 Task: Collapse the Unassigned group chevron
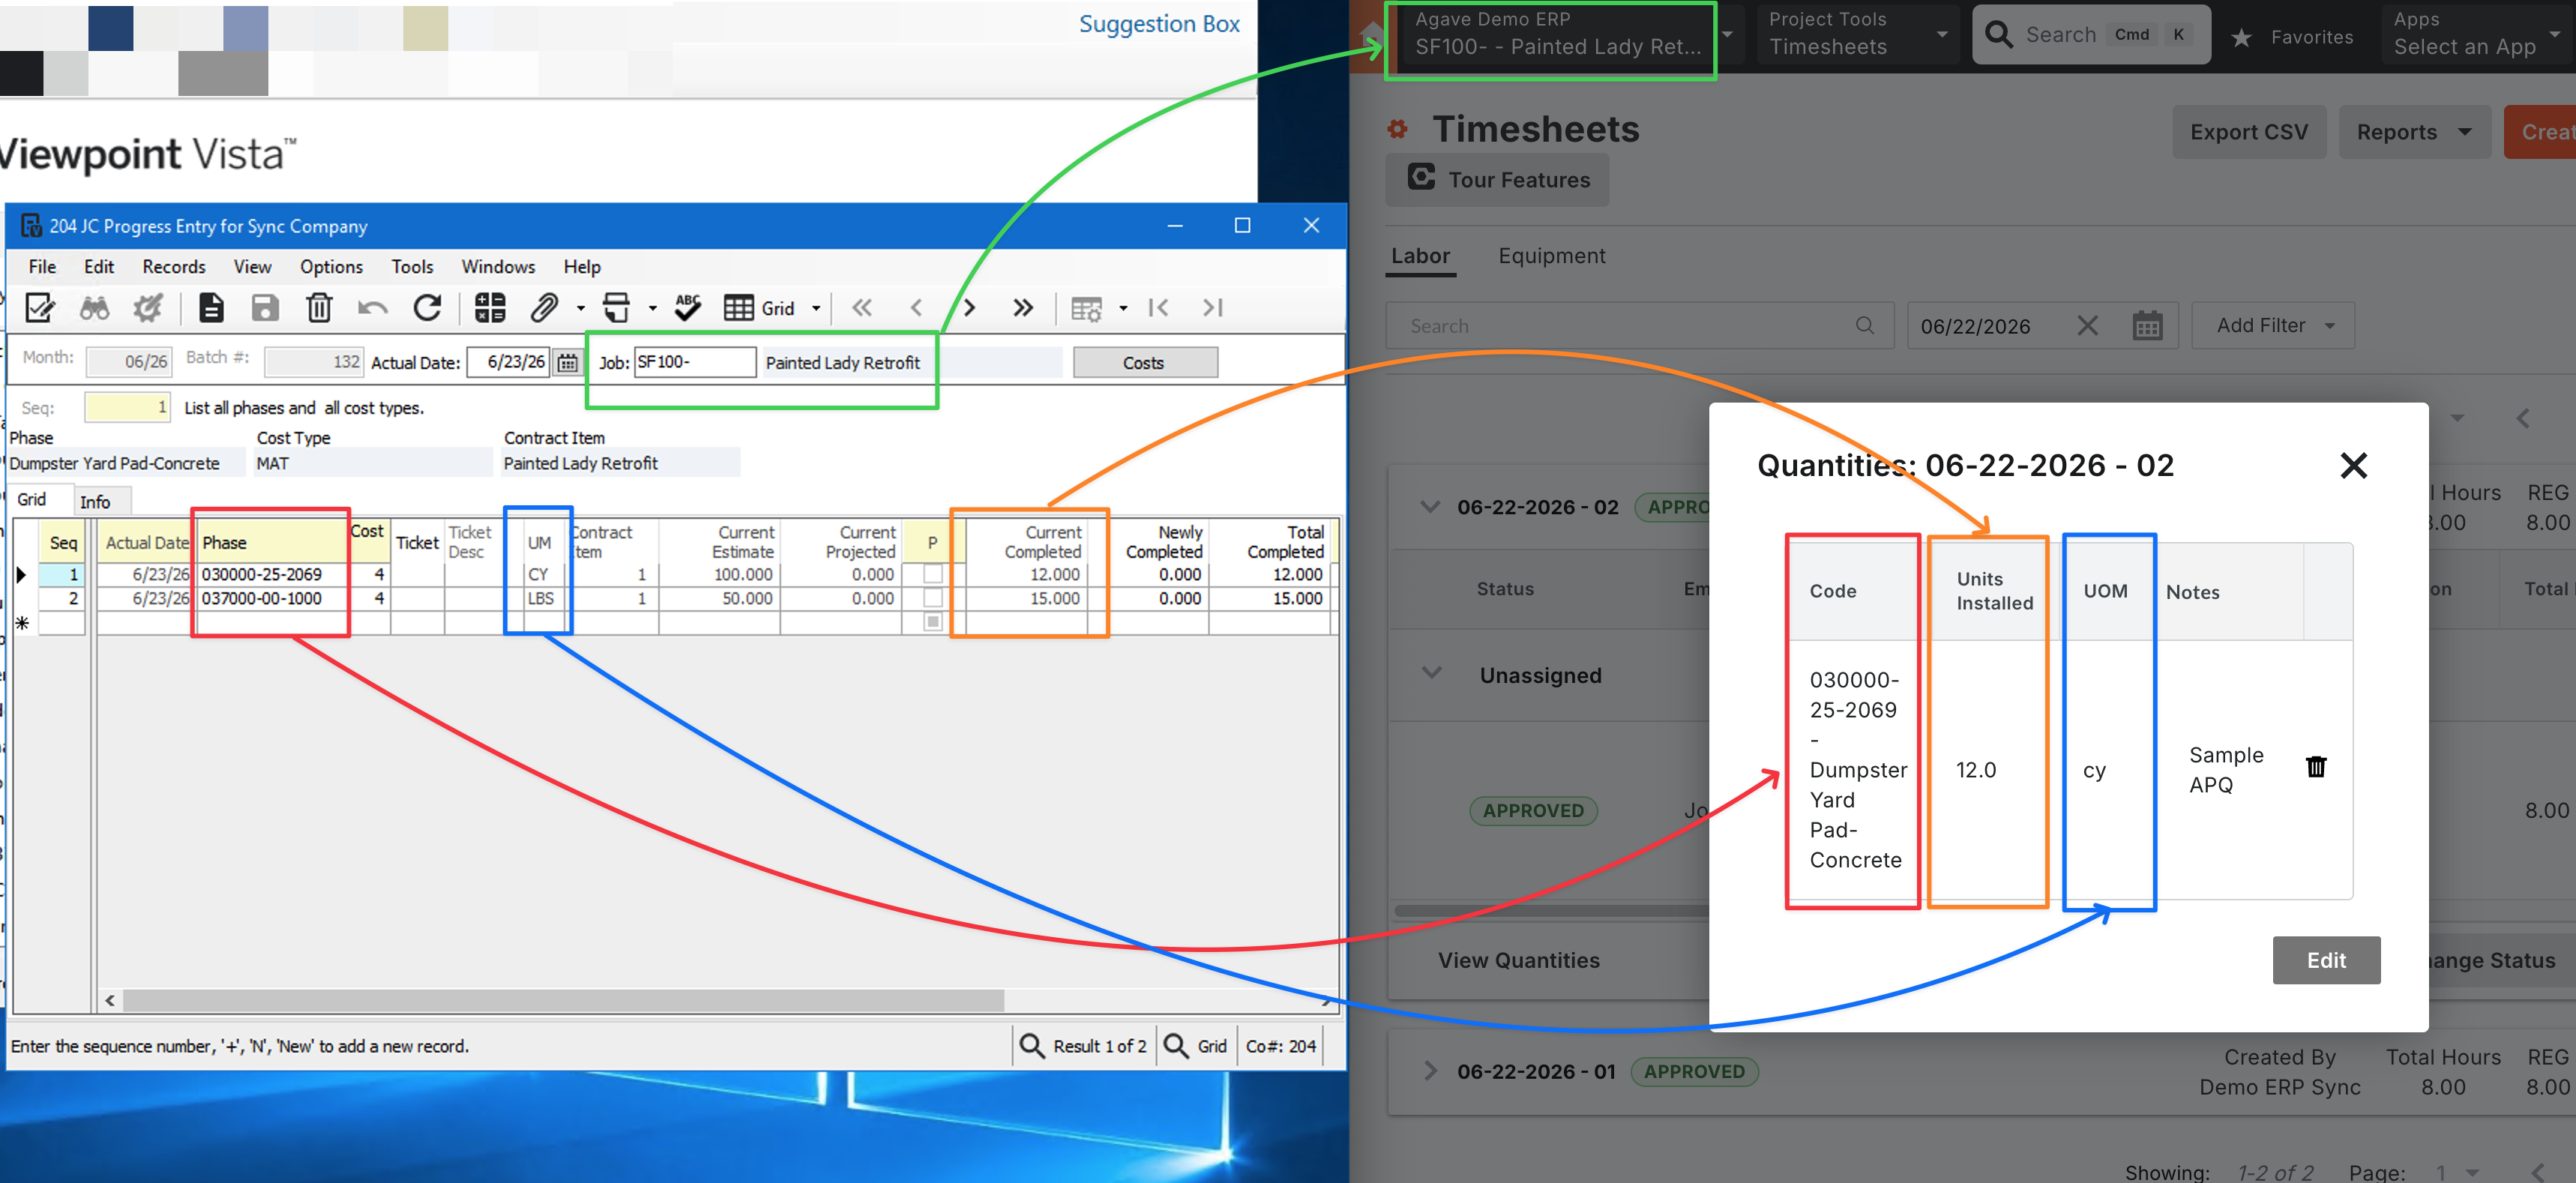[1432, 674]
